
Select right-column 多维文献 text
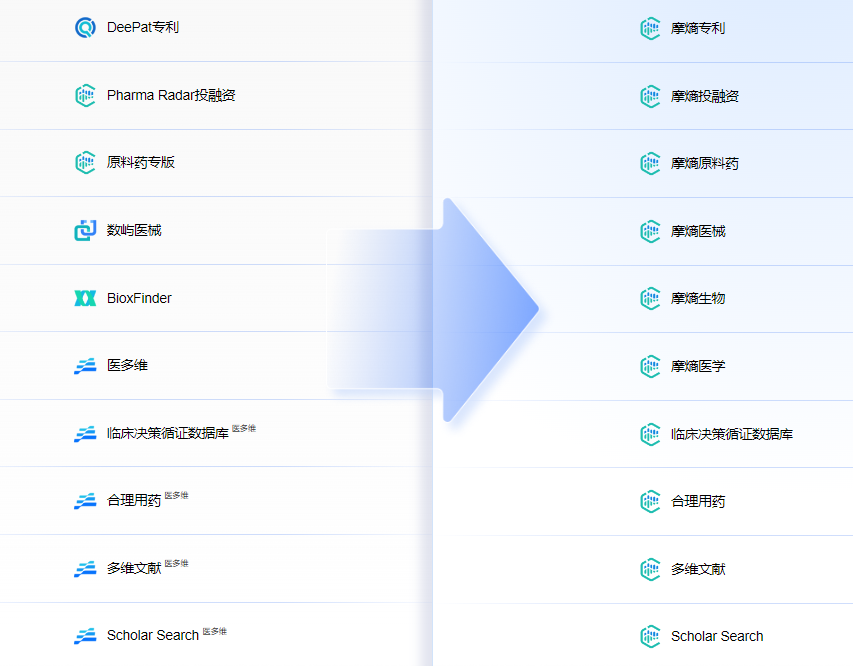[698, 569]
